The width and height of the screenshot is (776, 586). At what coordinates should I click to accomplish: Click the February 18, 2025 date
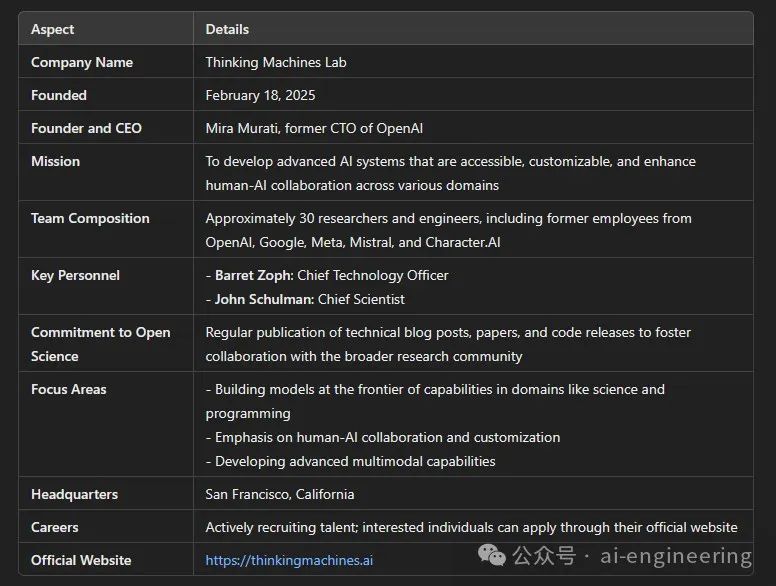260,95
